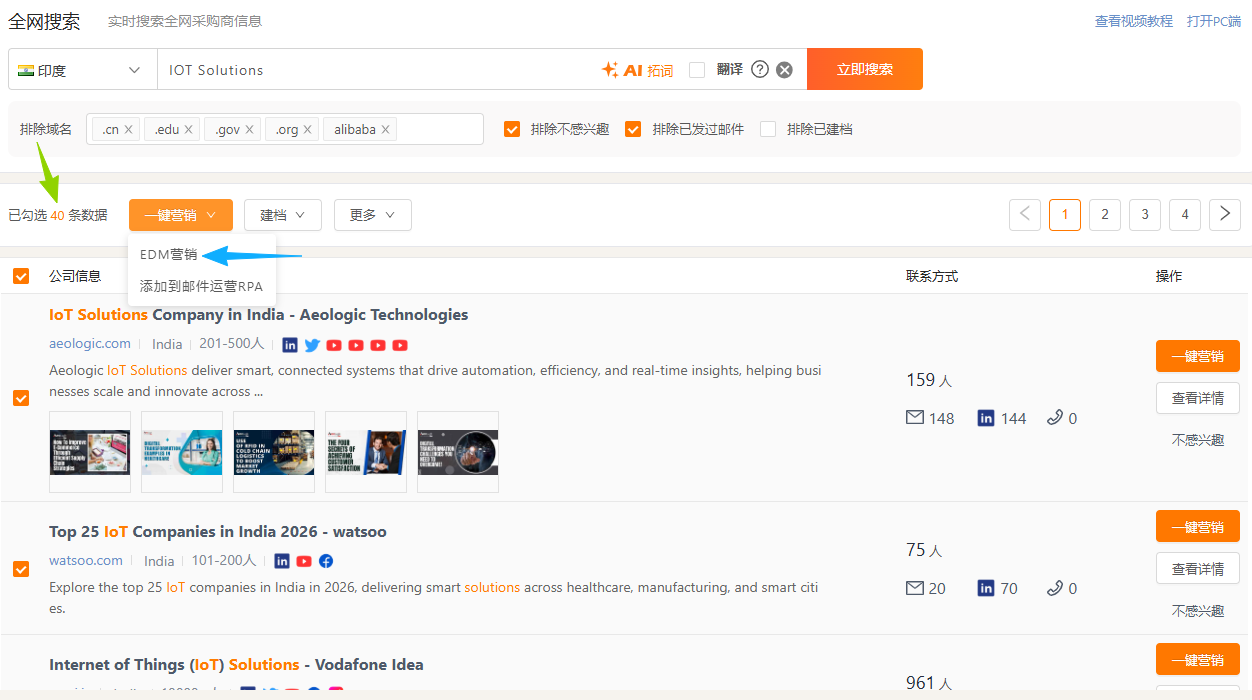
Task: Click the LinkedIn contact icon showing 70
Action: pos(986,588)
